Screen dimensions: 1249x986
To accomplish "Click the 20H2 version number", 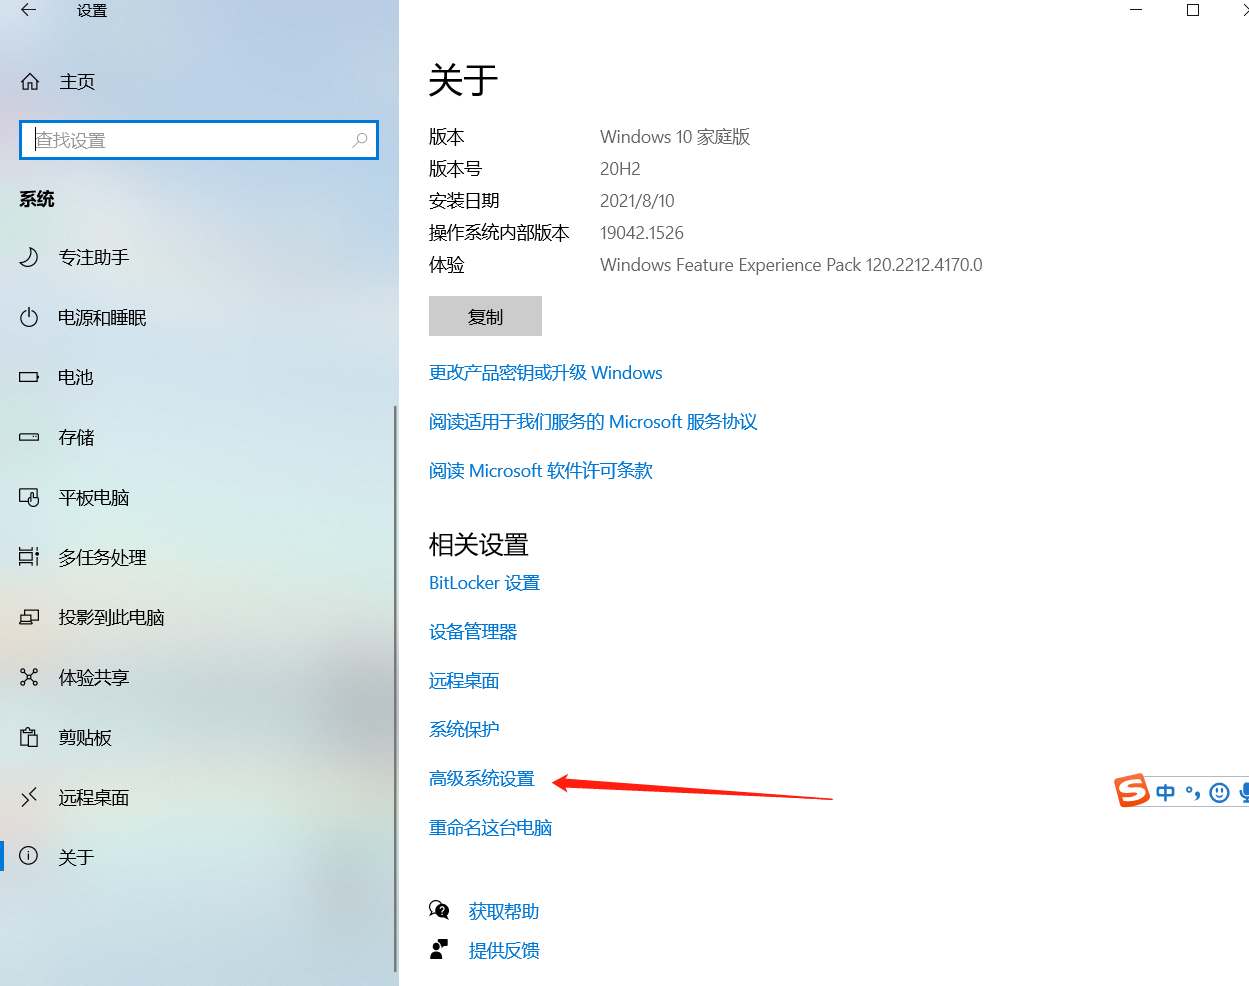I will pos(620,168).
